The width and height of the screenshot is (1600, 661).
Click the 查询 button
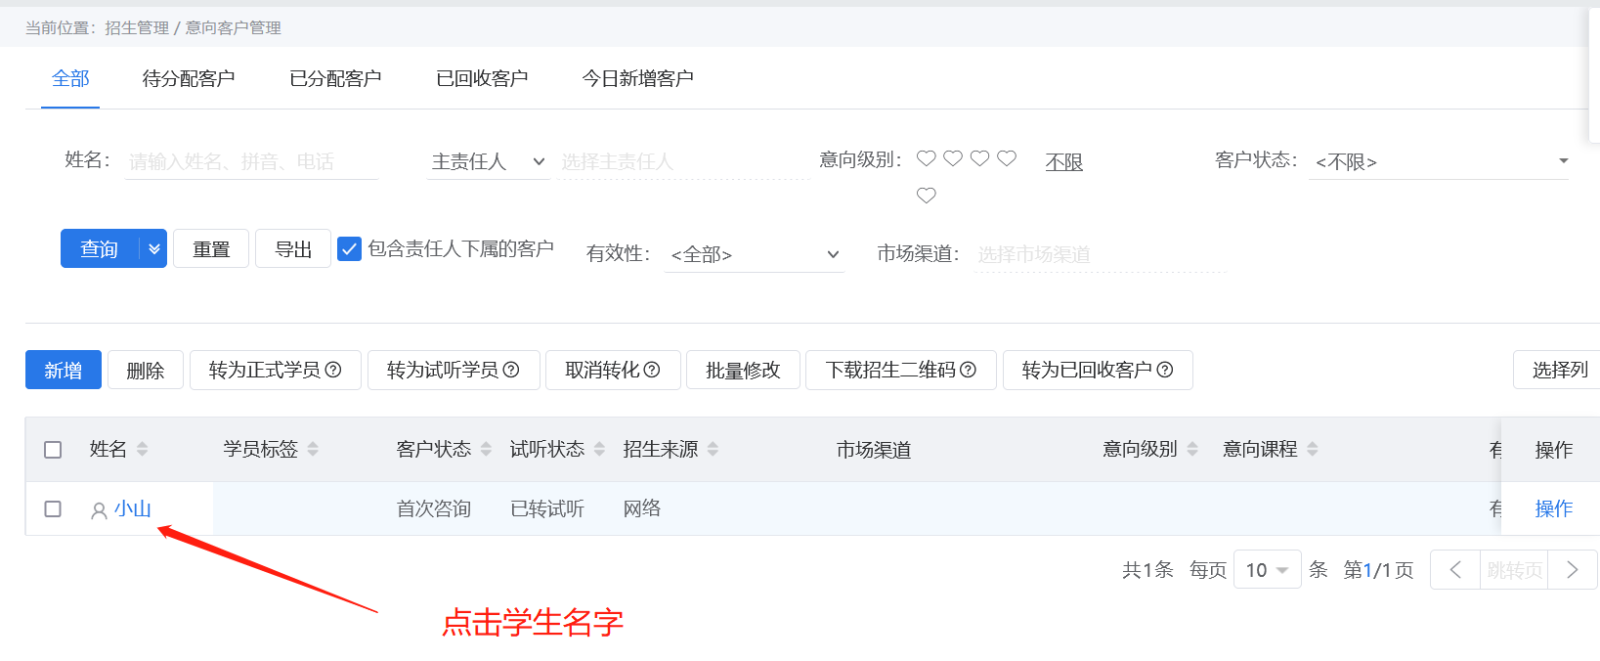(x=100, y=249)
